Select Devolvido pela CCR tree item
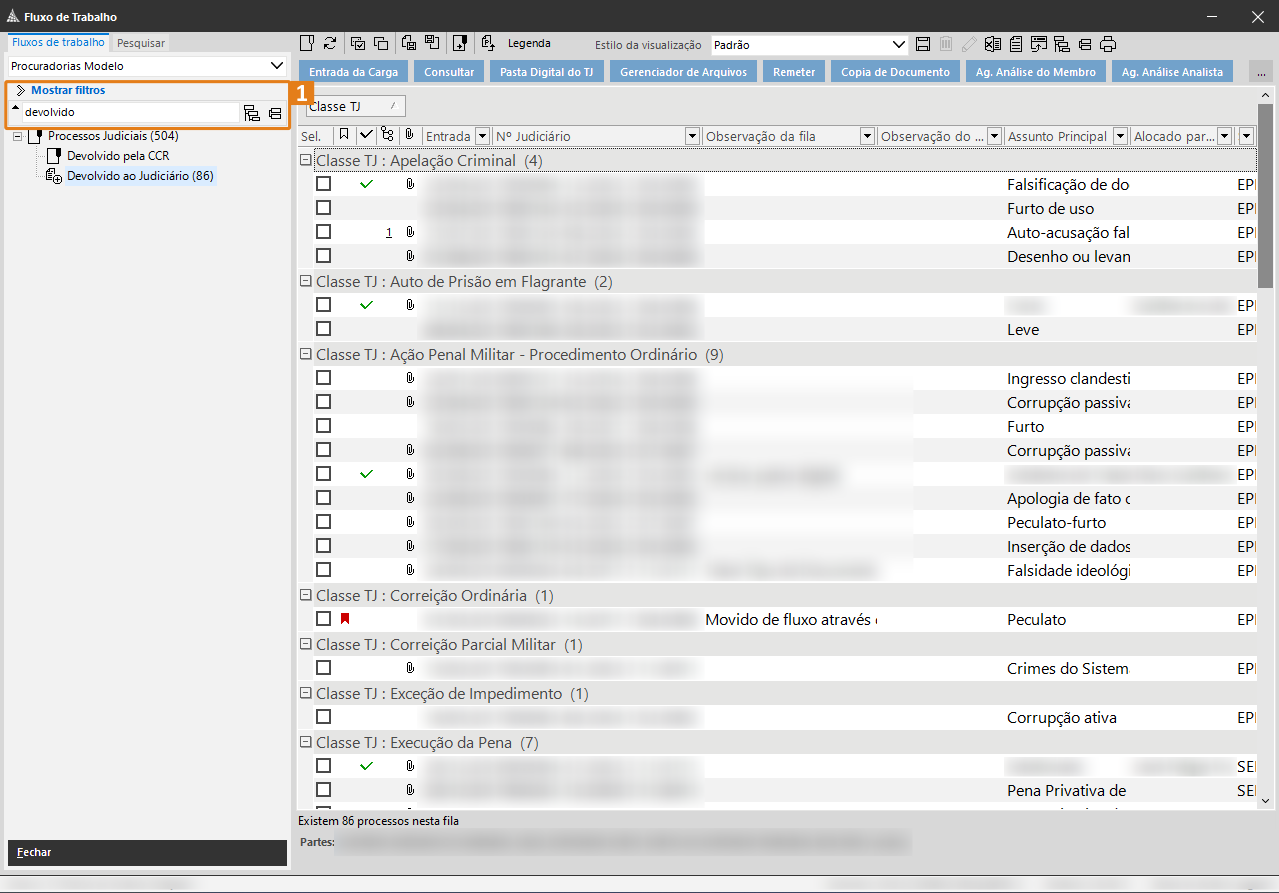The width and height of the screenshot is (1279, 893). point(118,156)
